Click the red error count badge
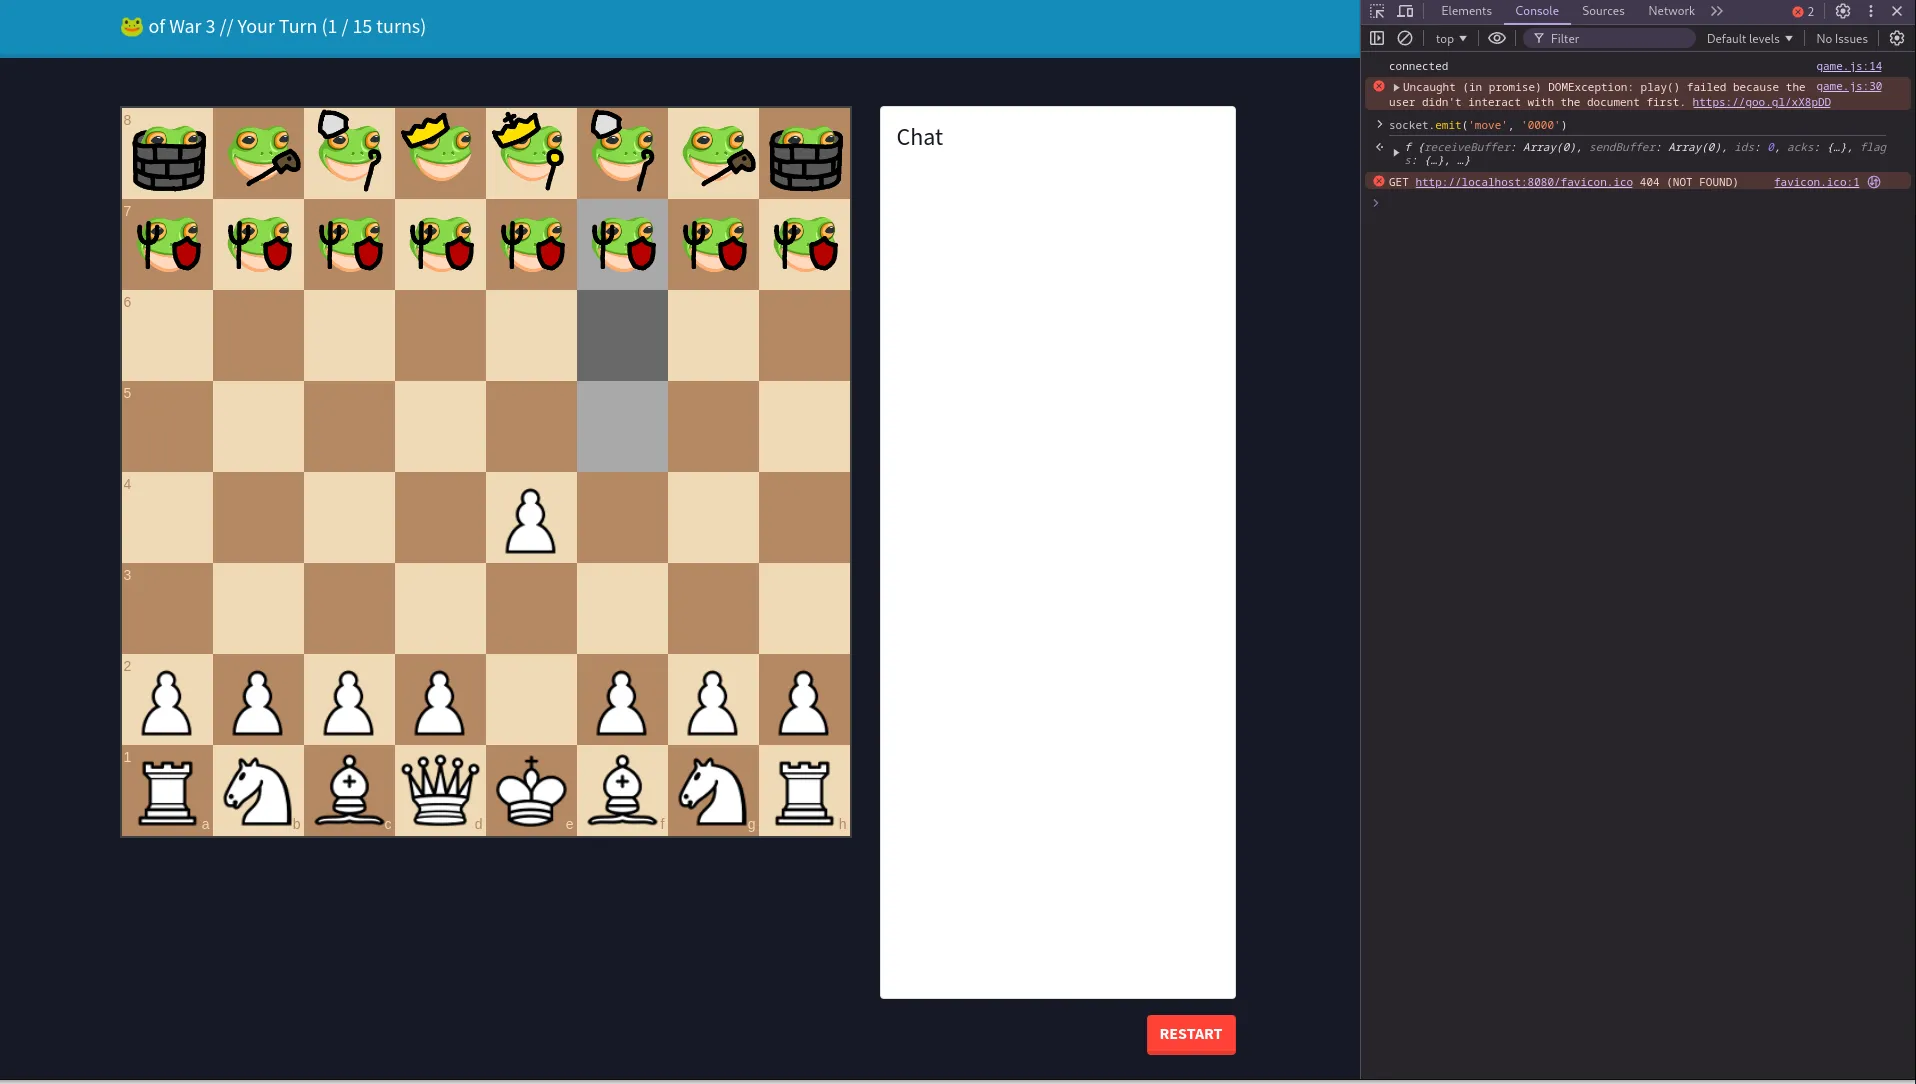This screenshot has height=1084, width=1916. click(1800, 11)
